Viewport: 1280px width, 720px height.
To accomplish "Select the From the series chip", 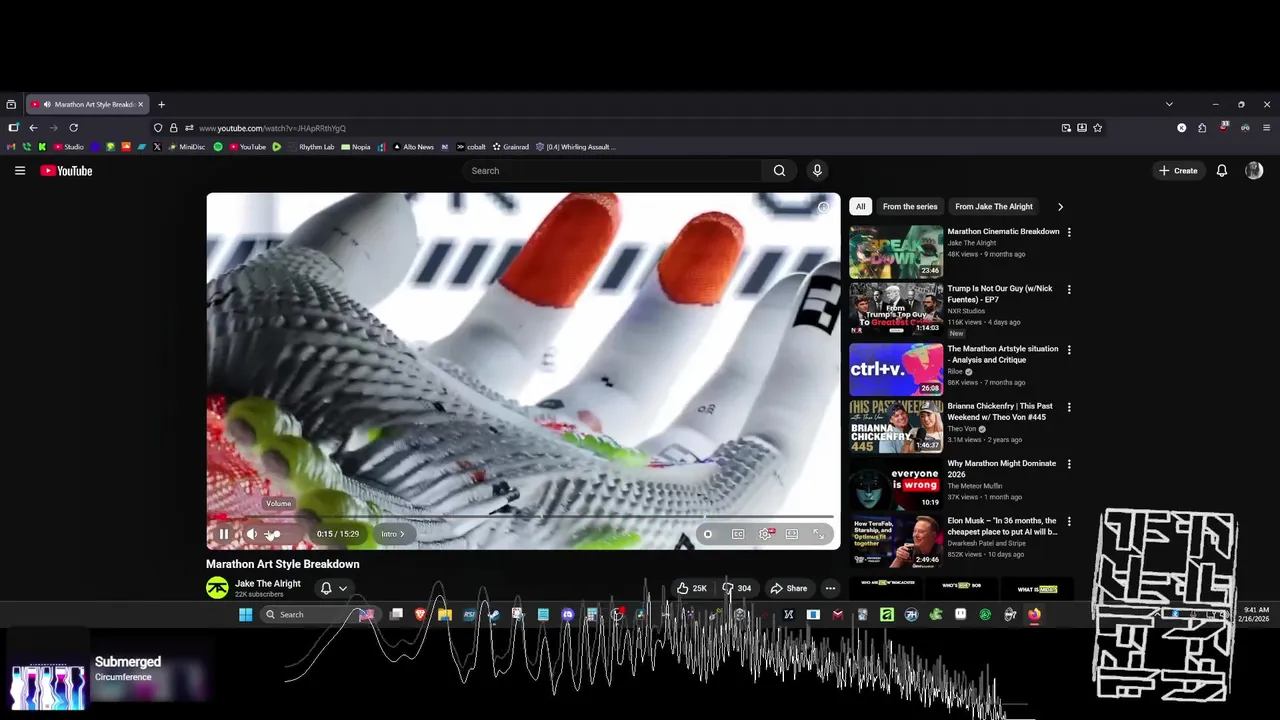I will coord(910,207).
